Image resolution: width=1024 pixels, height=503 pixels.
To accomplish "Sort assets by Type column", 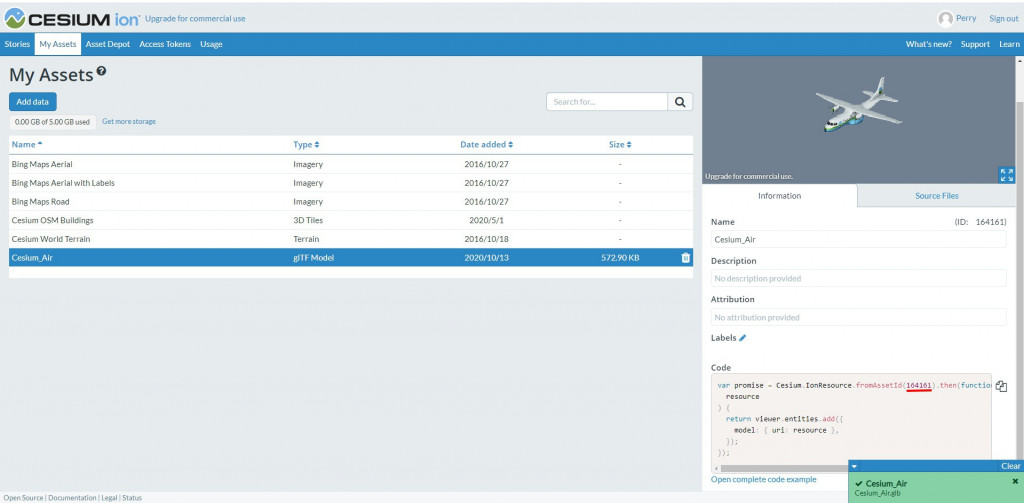I will pos(306,144).
